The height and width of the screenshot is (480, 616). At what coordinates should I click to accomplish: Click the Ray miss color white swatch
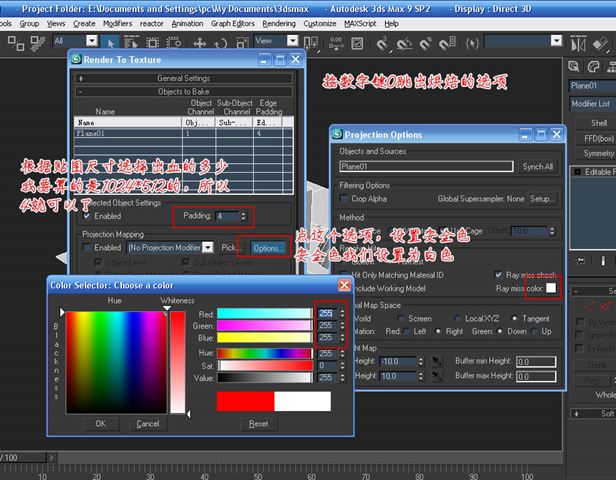coord(551,288)
